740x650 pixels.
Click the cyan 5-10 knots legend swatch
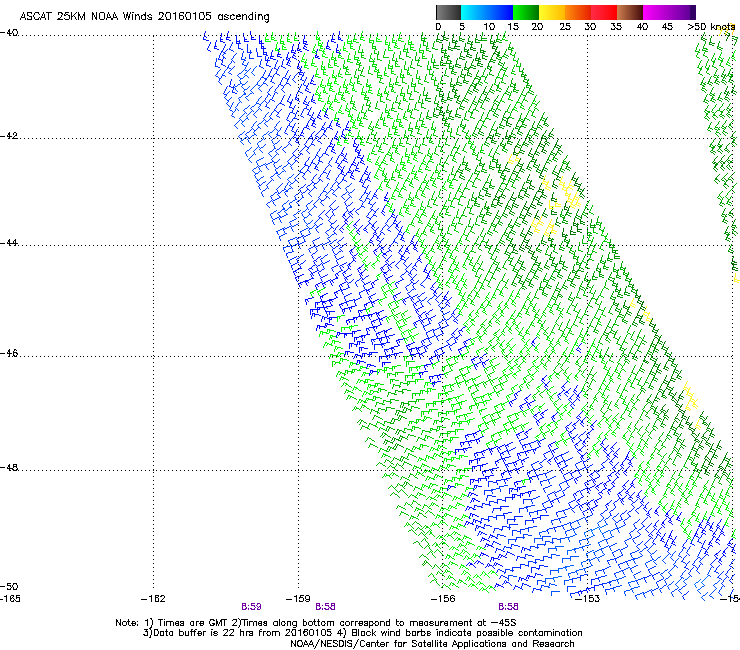pos(474,12)
